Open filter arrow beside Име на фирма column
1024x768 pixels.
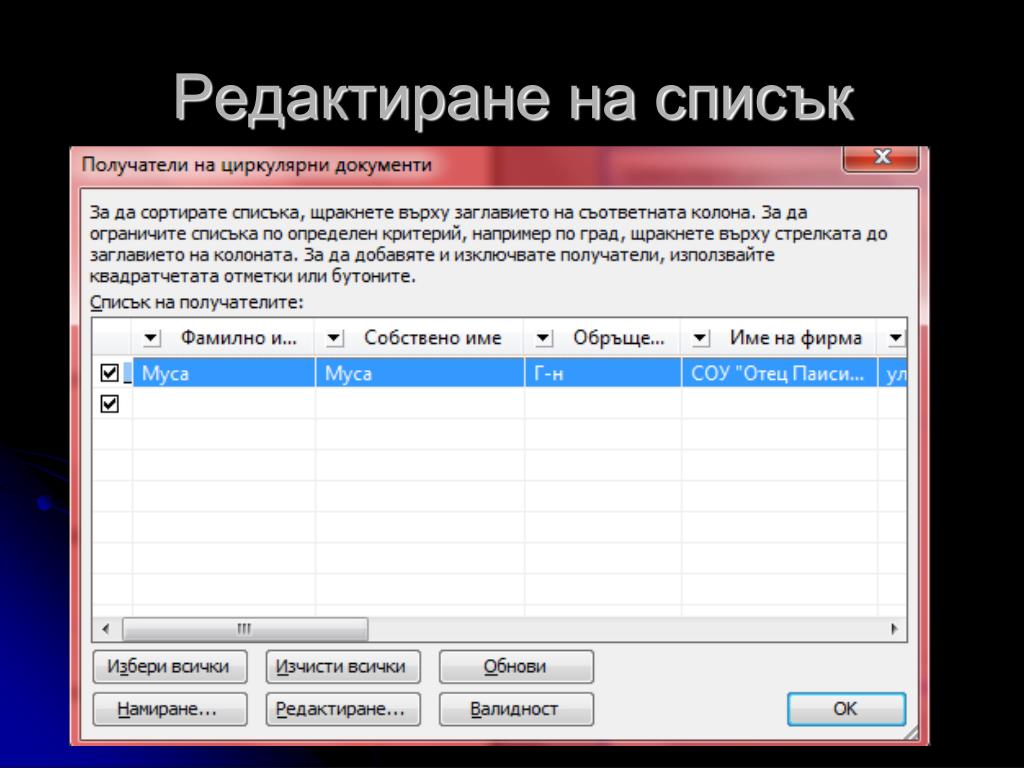(x=701, y=338)
